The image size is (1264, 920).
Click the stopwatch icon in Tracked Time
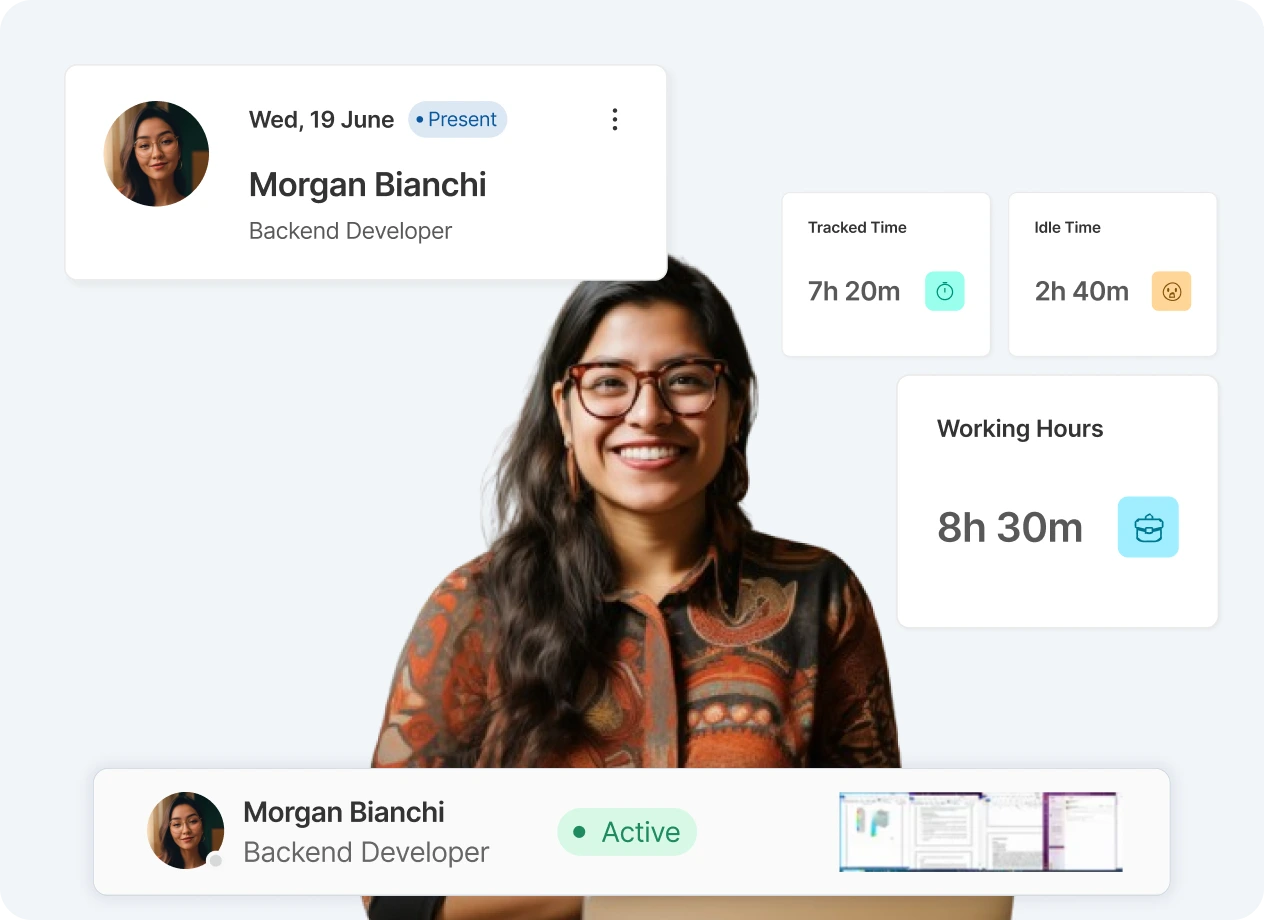(944, 291)
